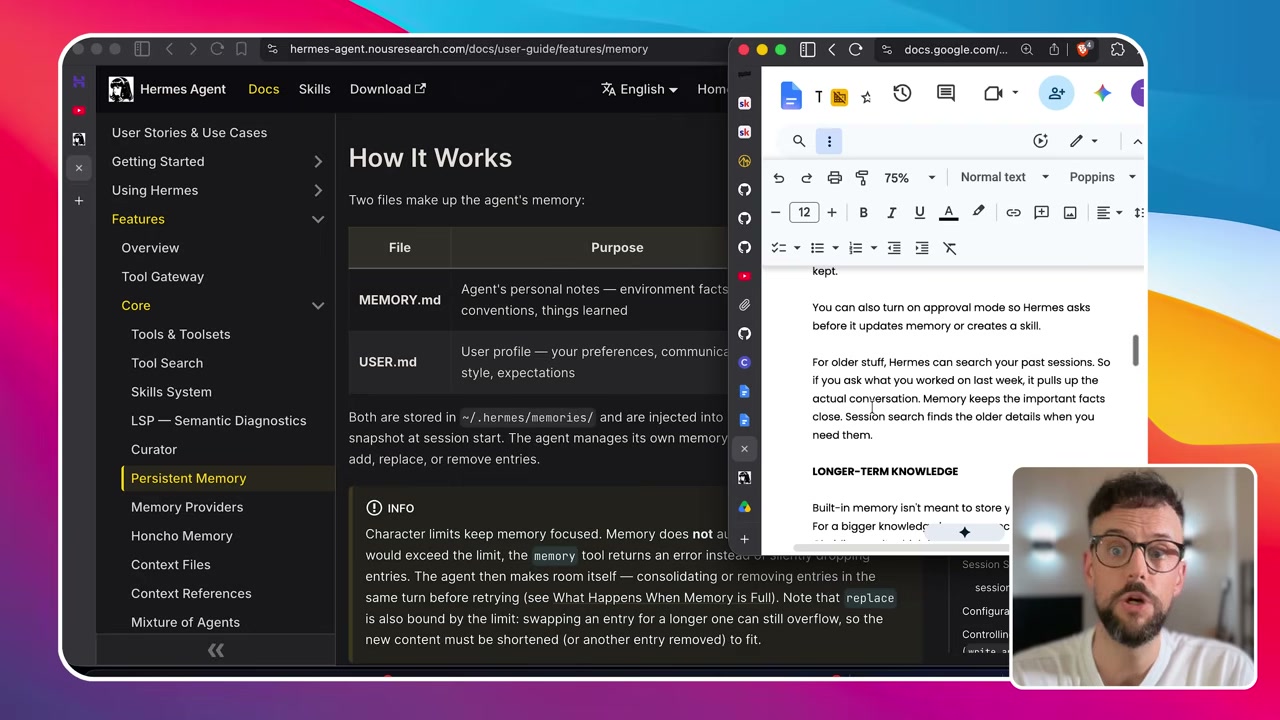1280x720 pixels.
Task: Open version history in Google Docs
Action: 902,93
